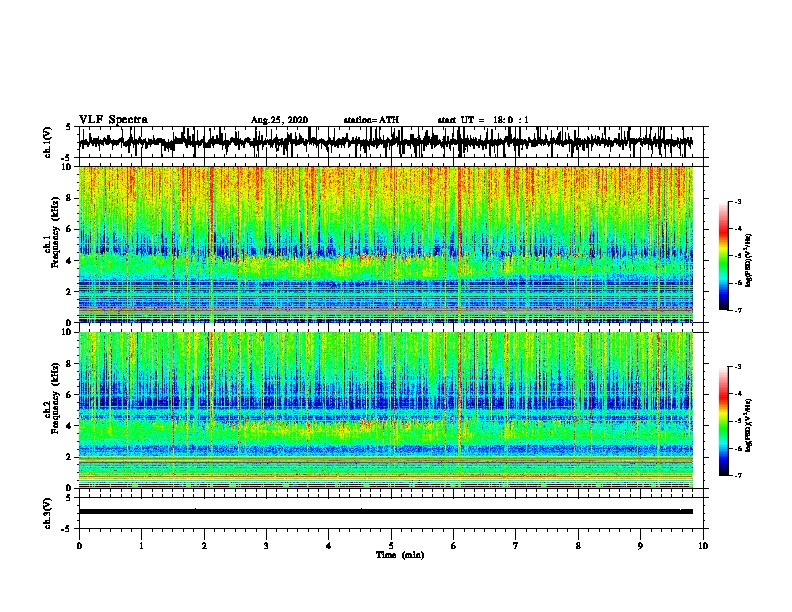792x612 pixels.
Task: Click the "ch.1(V)" waveform axis label
Action: coord(47,142)
